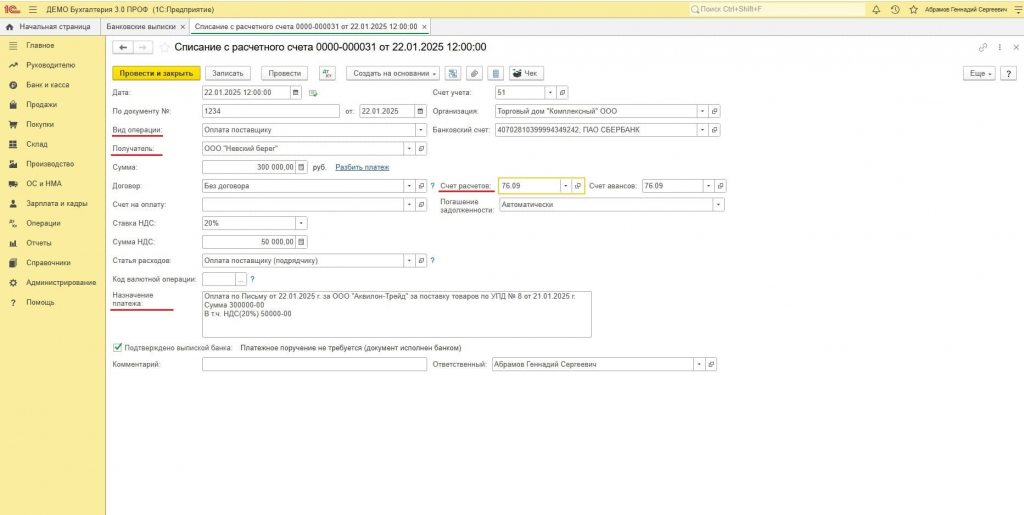This screenshot has width=1024, height=515.
Task: Add this document to favorites star
Action: point(165,48)
